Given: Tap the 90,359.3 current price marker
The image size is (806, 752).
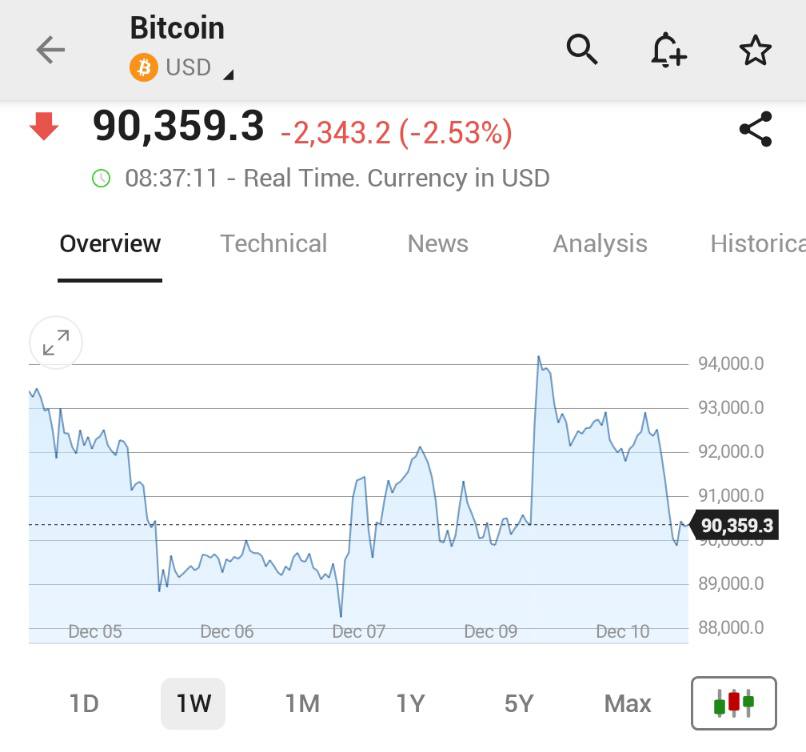Looking at the screenshot, I should [x=736, y=525].
